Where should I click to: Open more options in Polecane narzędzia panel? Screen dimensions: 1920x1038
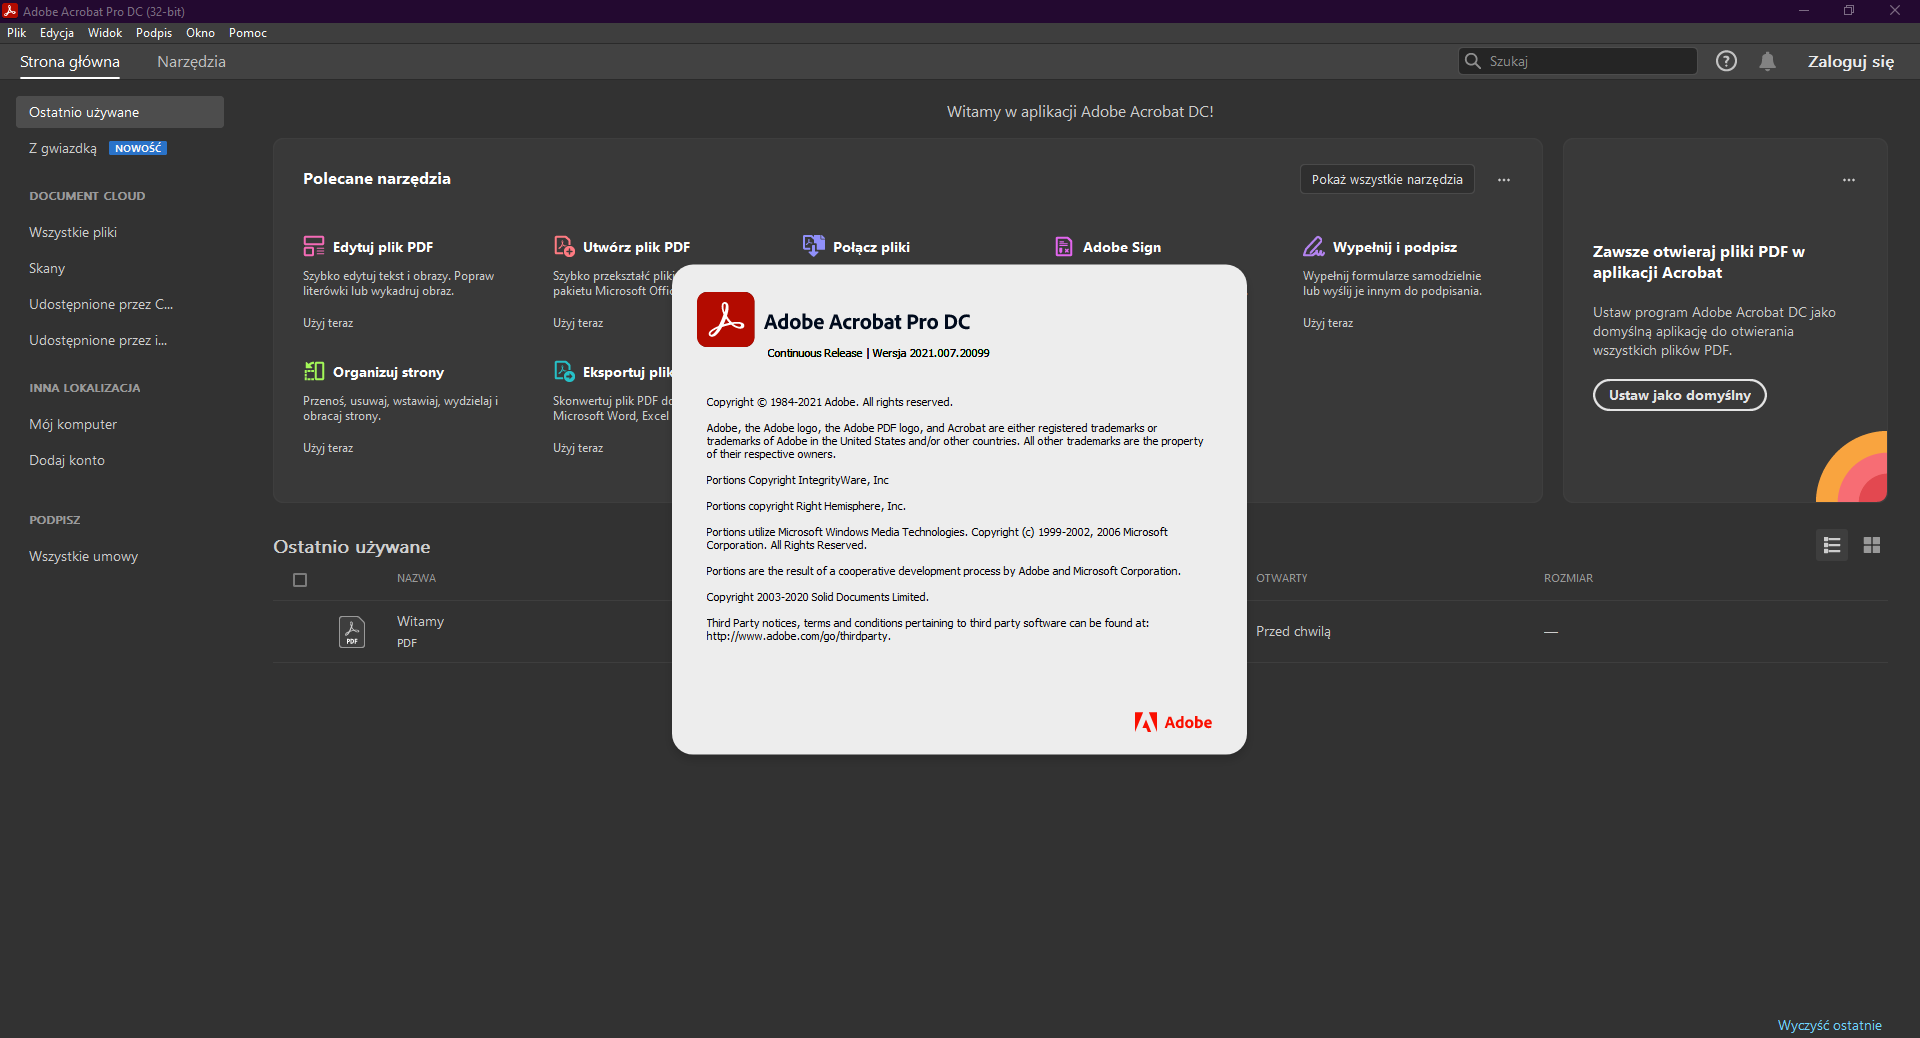pyautogui.click(x=1504, y=180)
